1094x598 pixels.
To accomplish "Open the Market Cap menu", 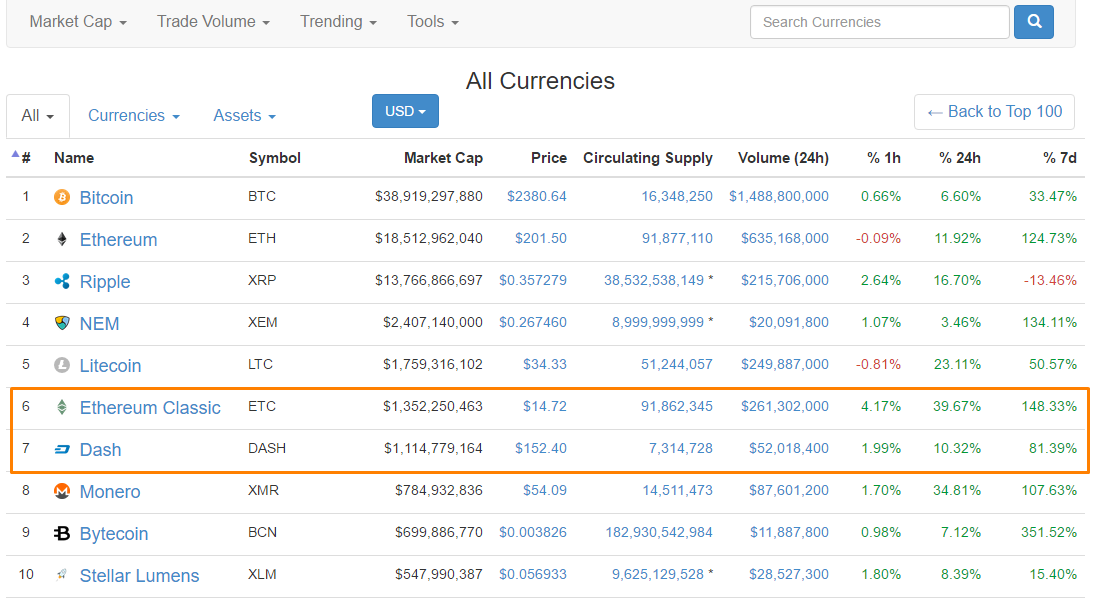I will click(x=78, y=22).
